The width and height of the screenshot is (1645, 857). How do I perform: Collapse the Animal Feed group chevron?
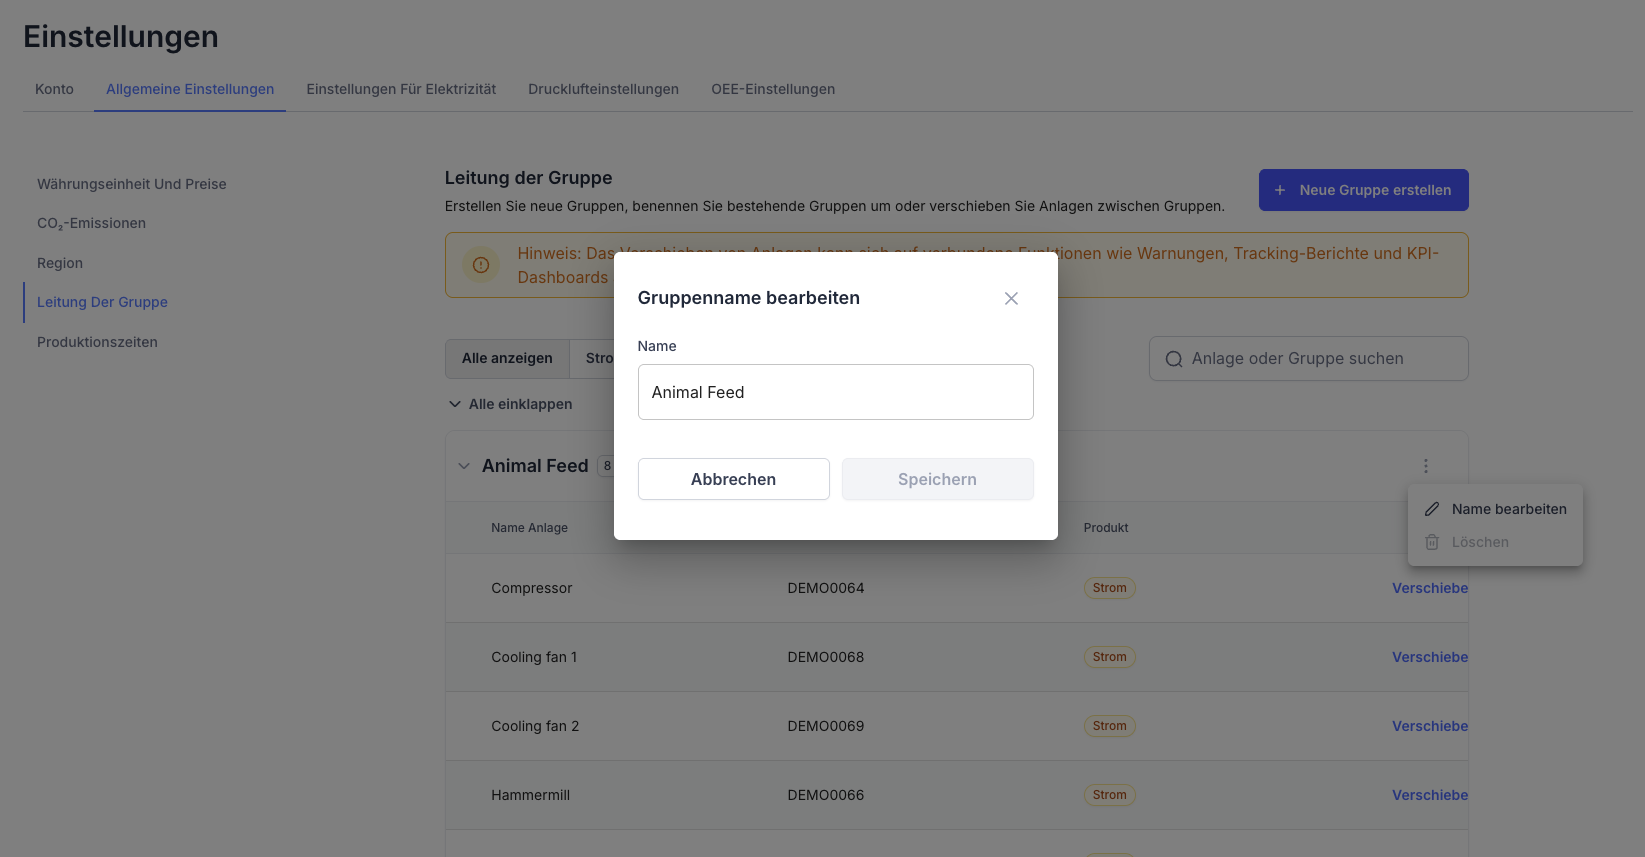[x=464, y=466]
